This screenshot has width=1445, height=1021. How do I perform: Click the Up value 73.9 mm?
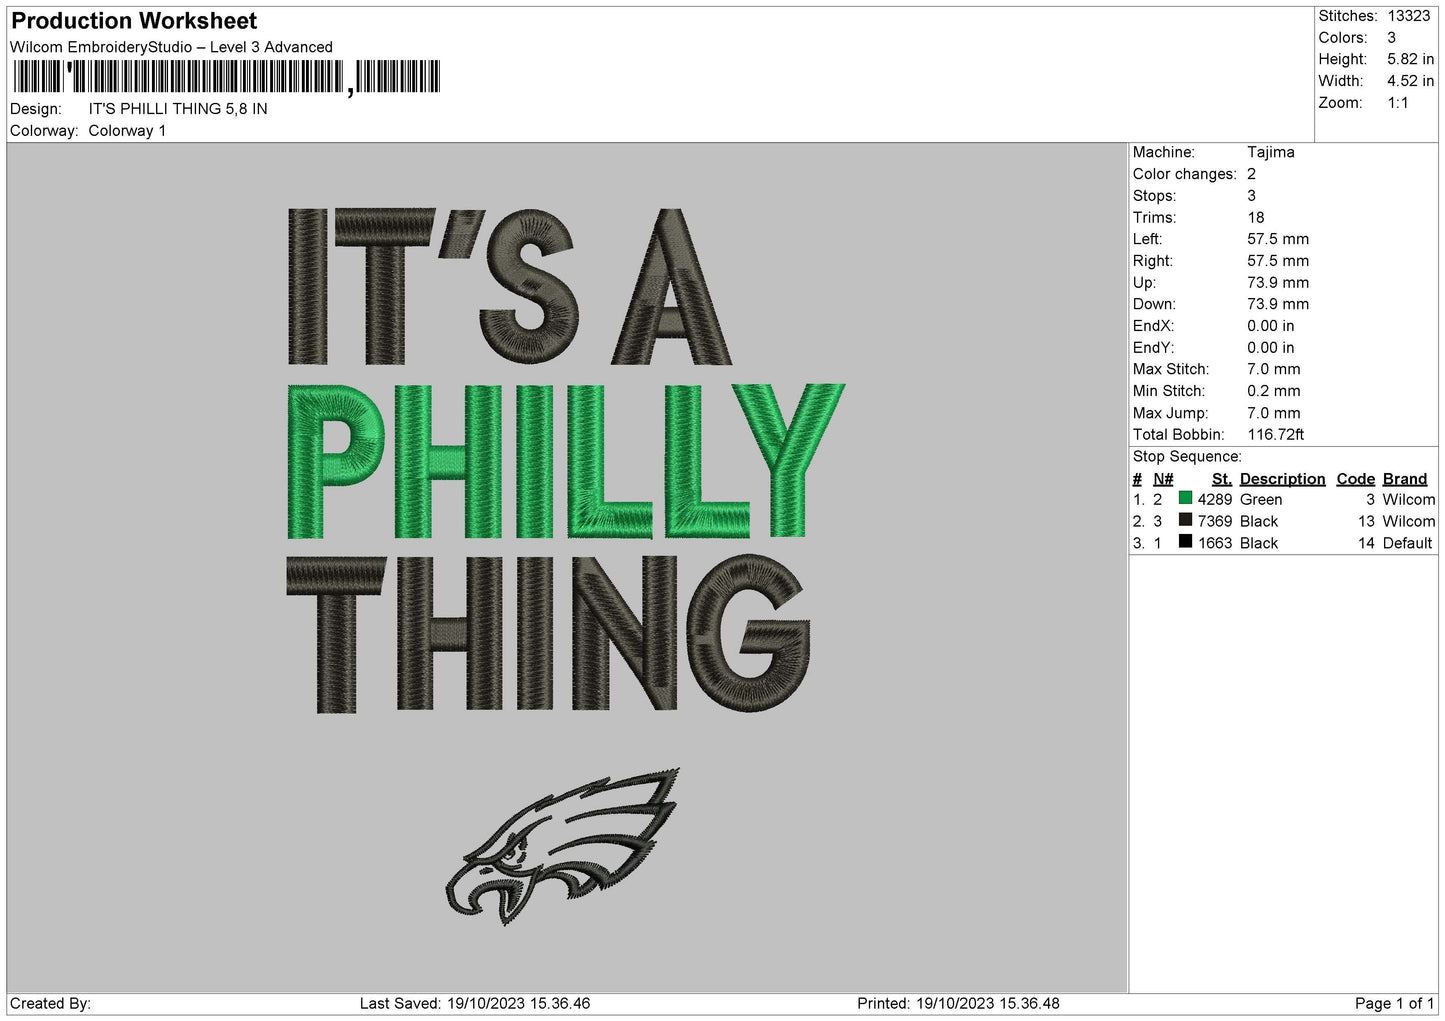(x=1277, y=282)
